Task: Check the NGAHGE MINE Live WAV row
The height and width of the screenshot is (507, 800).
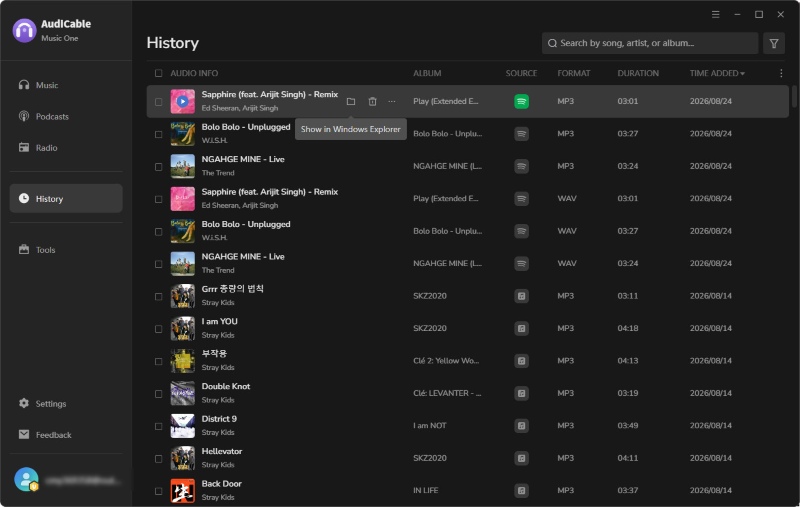Action: click(x=159, y=264)
